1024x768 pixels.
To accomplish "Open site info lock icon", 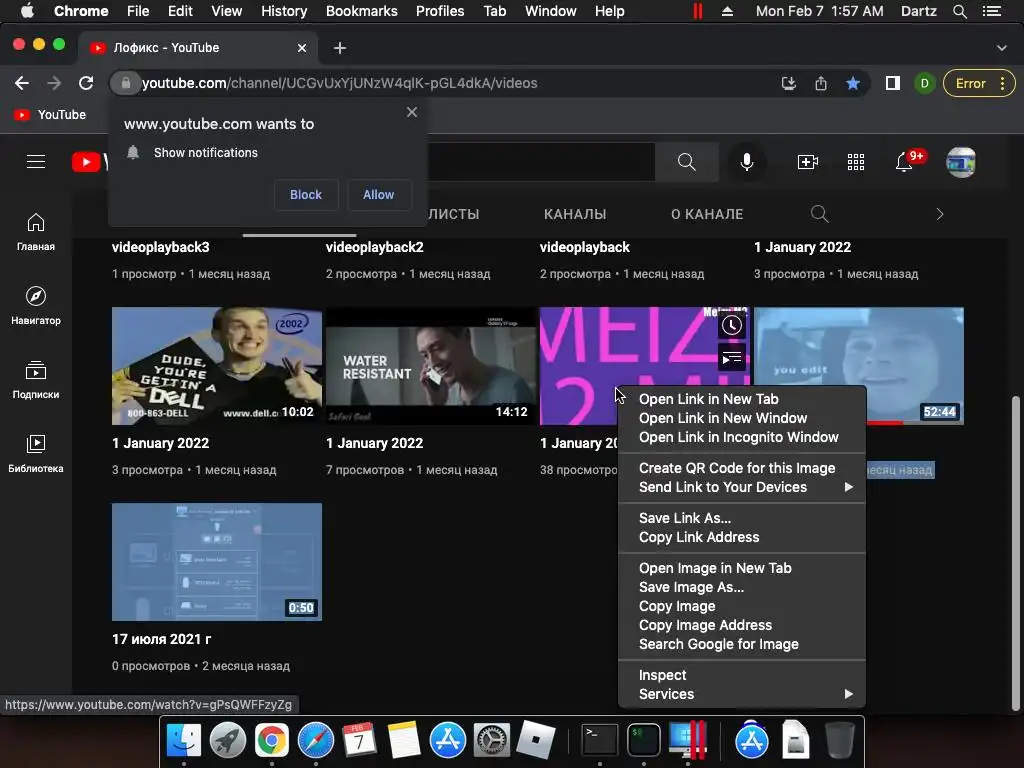I will click(125, 83).
